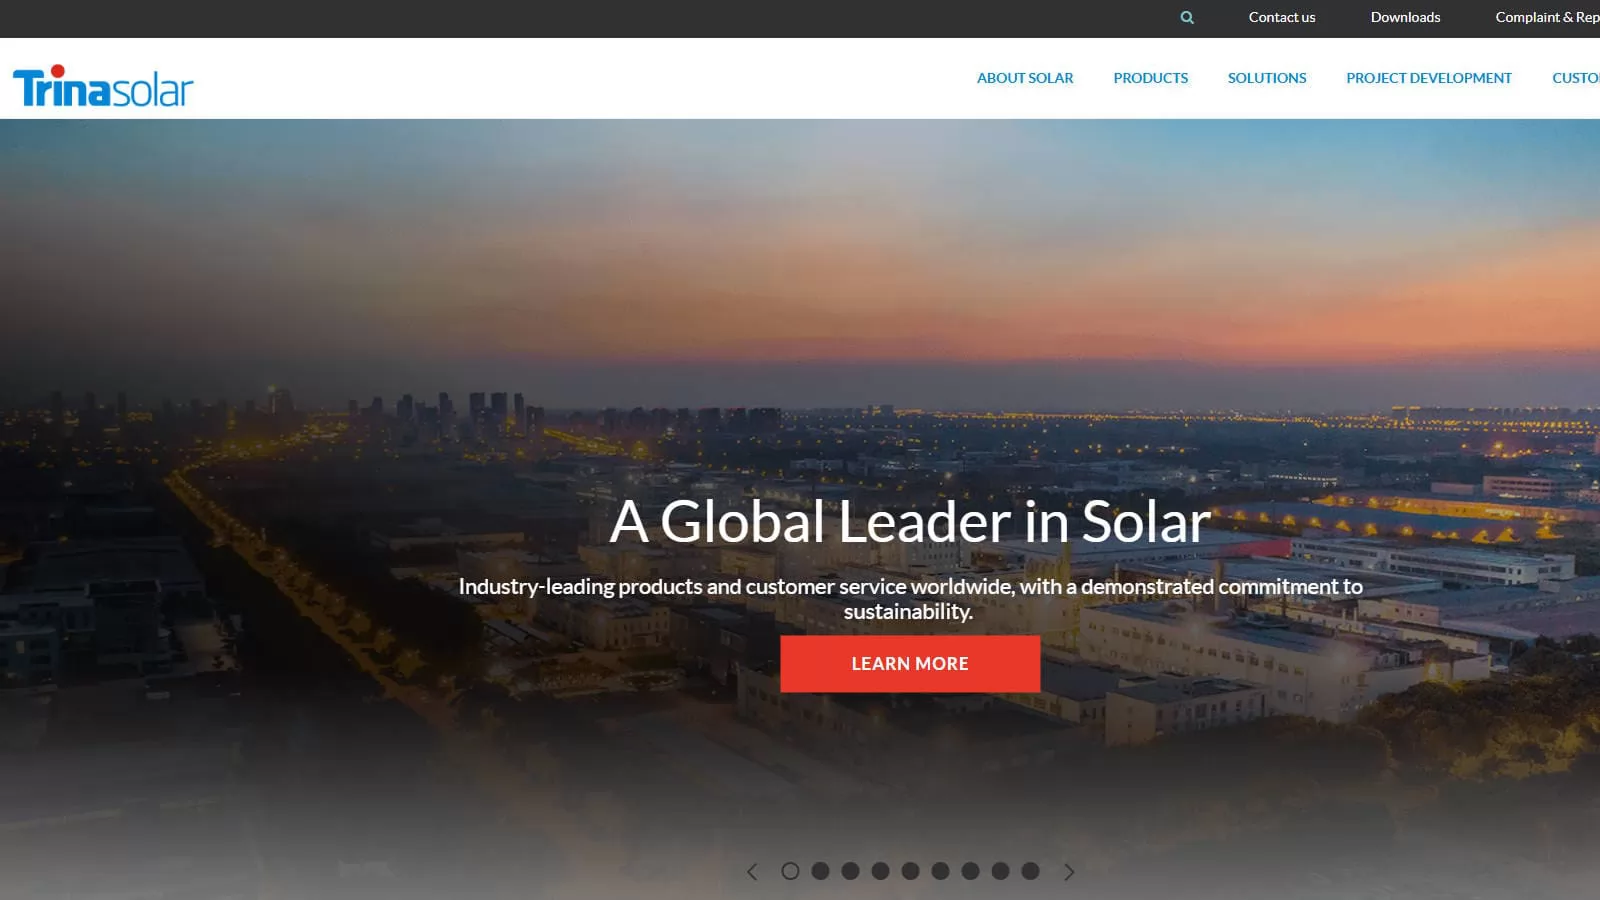
Task: Jump to the last carousel dot
Action: click(1030, 871)
